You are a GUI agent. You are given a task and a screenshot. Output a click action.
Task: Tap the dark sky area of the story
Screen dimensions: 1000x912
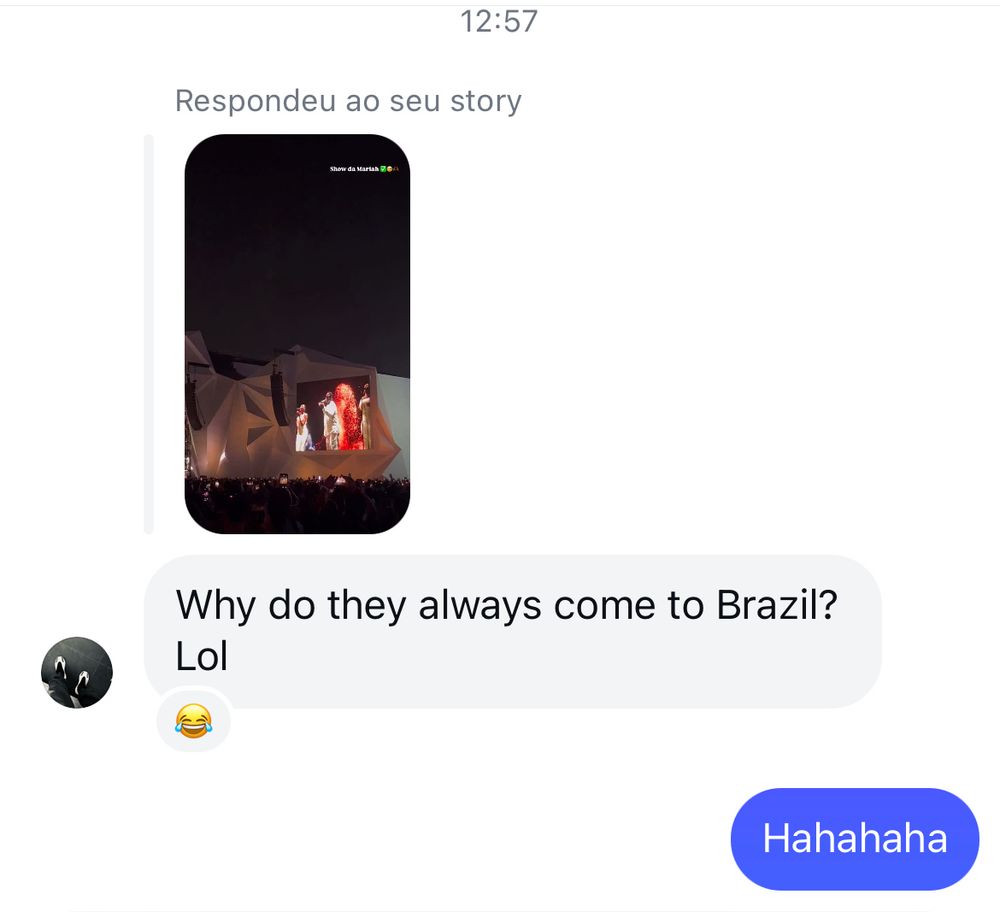[x=297, y=255]
